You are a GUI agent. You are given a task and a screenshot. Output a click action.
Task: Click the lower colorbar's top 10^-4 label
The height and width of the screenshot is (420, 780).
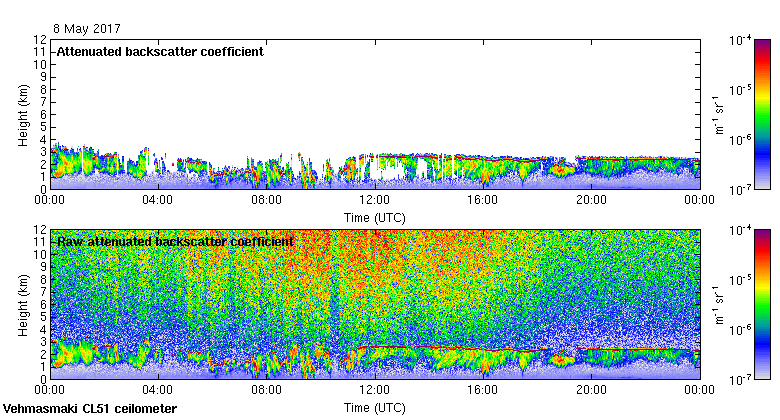tap(740, 230)
